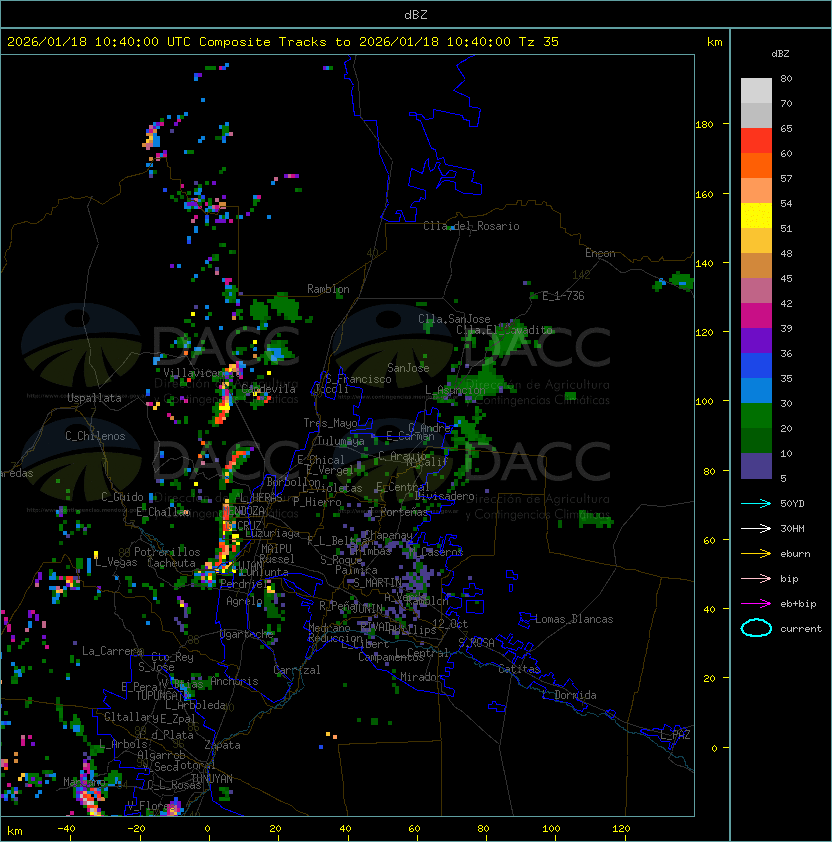Screen dimensions: 832x842
Task: Click the white 30HM arrow icon
Action: click(756, 528)
